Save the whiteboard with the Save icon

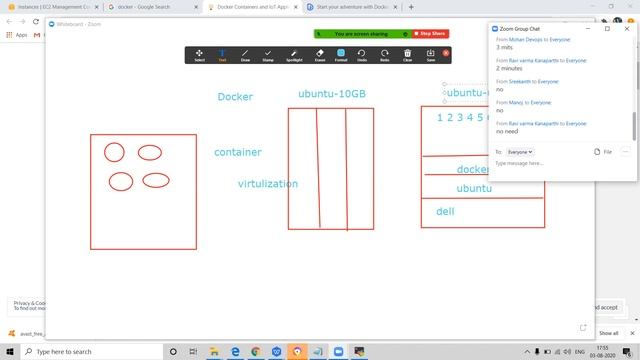click(431, 56)
